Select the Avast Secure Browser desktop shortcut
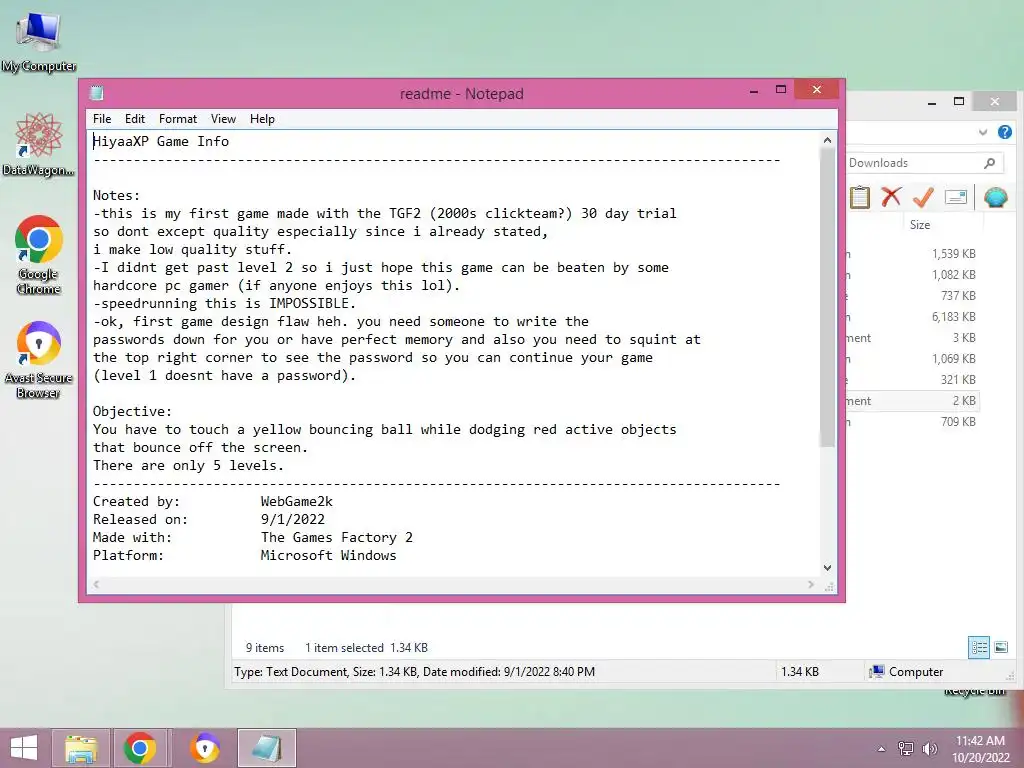The height and width of the screenshot is (768, 1024). point(39,359)
